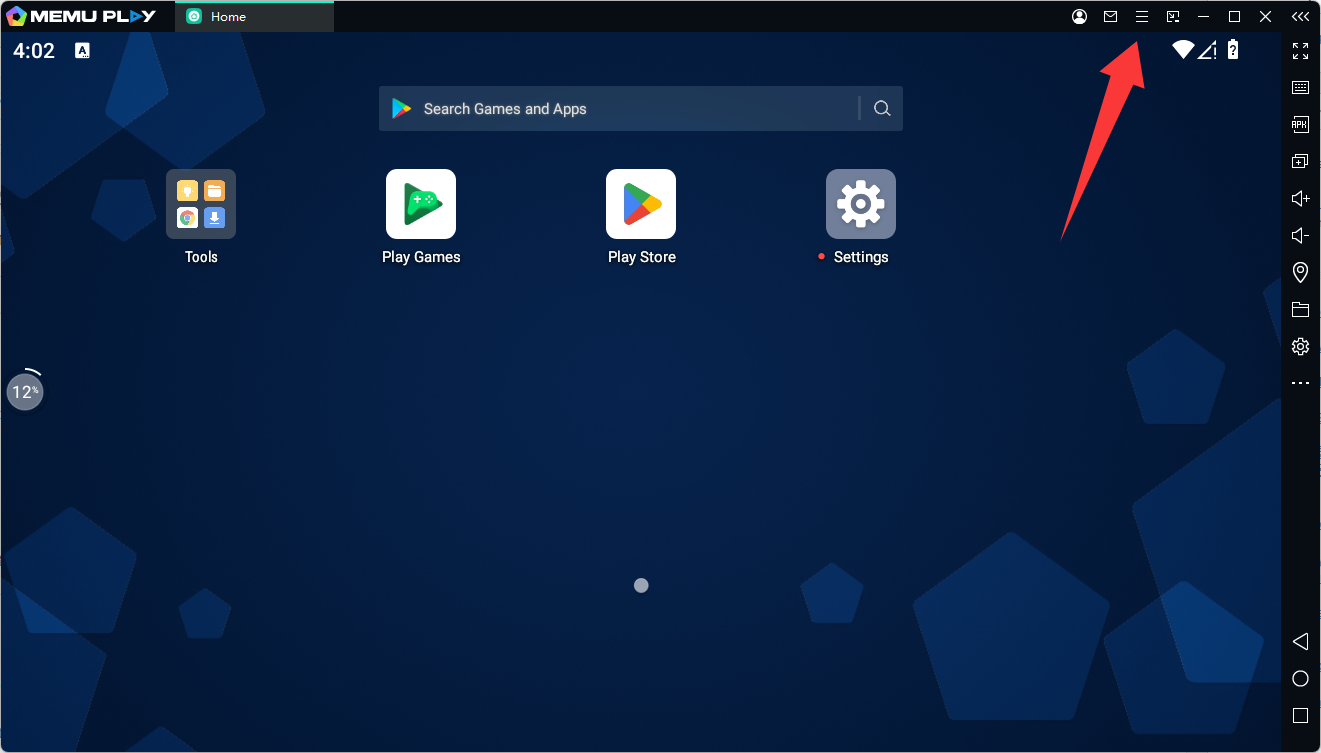
Task: Open MEmu settings gear in sidebar
Action: click(1300, 347)
